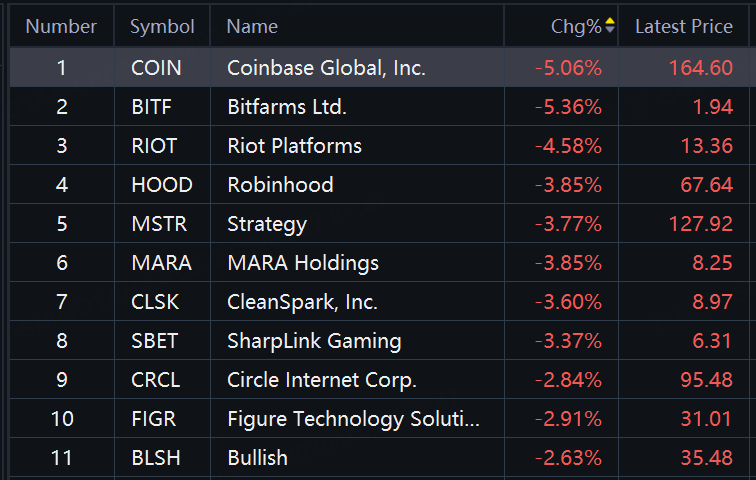The image size is (756, 480).
Task: Select the RIOT ticker symbol
Action: [x=154, y=146]
